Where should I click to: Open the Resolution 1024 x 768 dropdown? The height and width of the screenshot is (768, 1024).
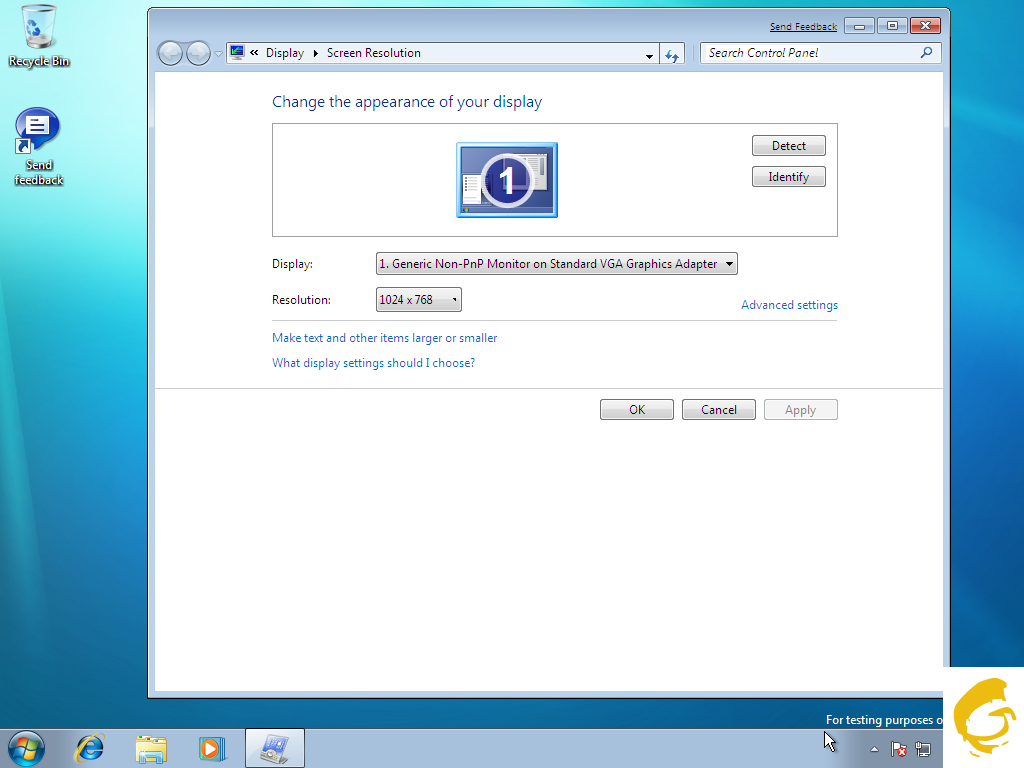coord(419,300)
